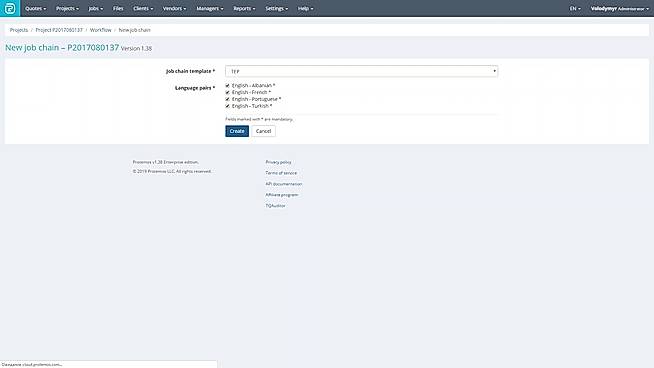Open the TQAuditor footer link
This screenshot has height=368, width=654.
(x=275, y=206)
